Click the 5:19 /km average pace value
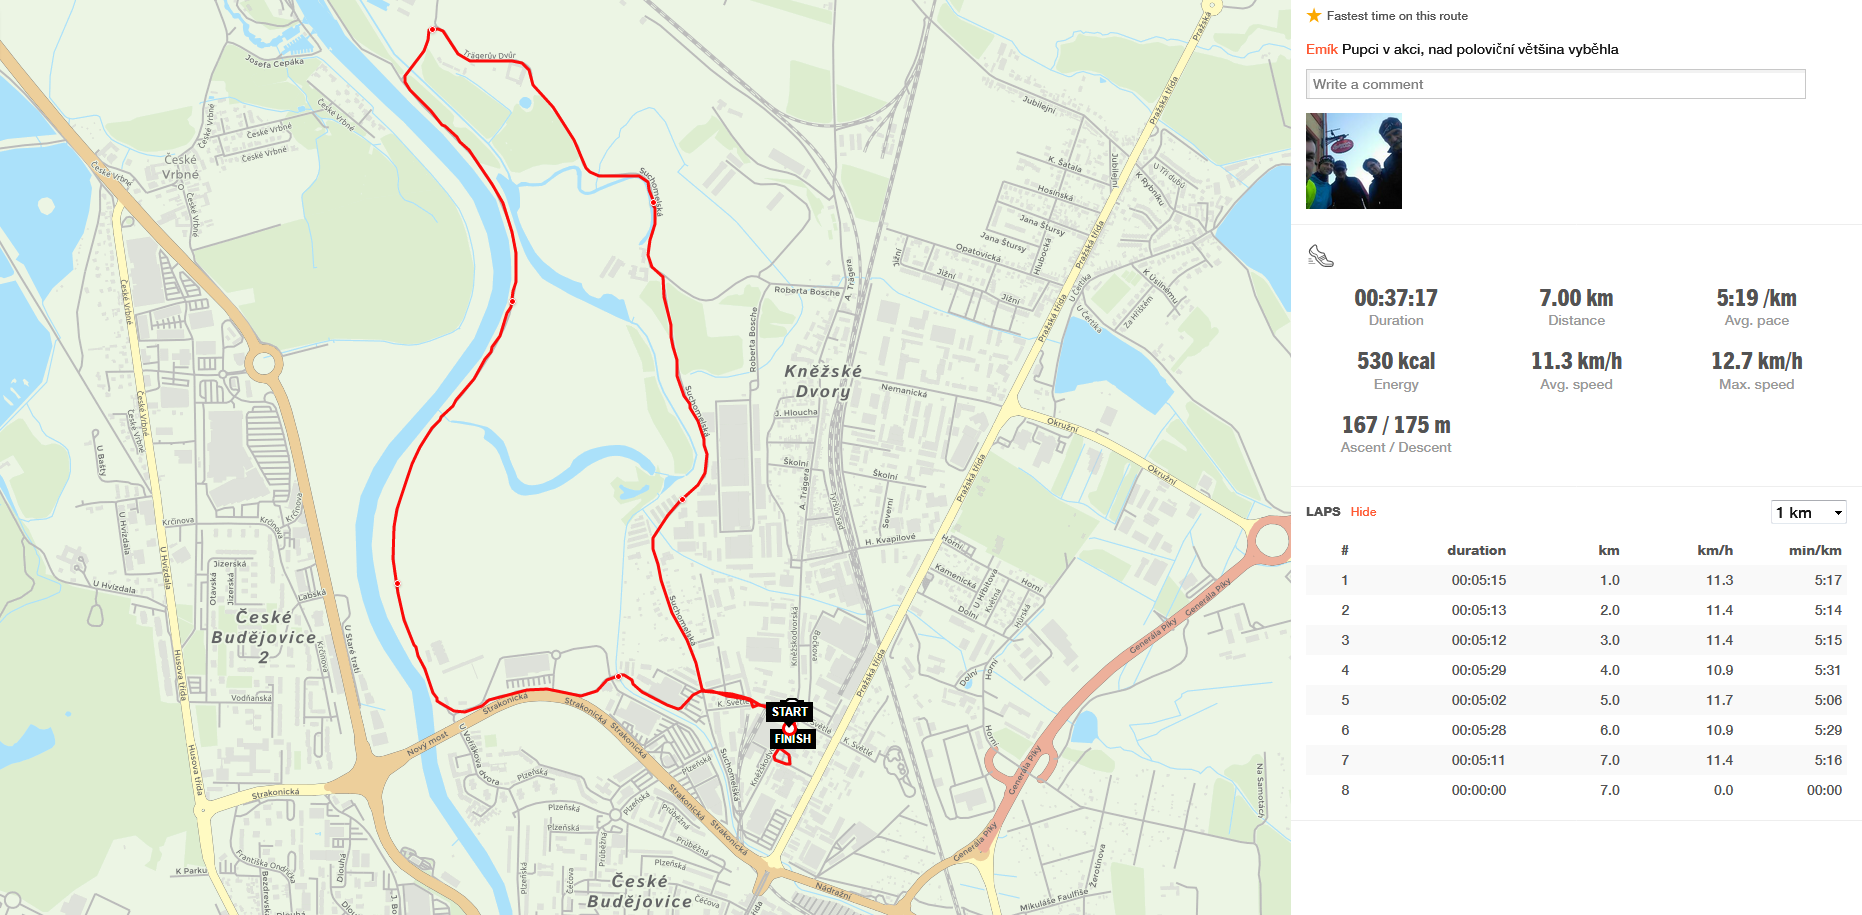Screen dimensions: 1862x915 coord(1756,298)
